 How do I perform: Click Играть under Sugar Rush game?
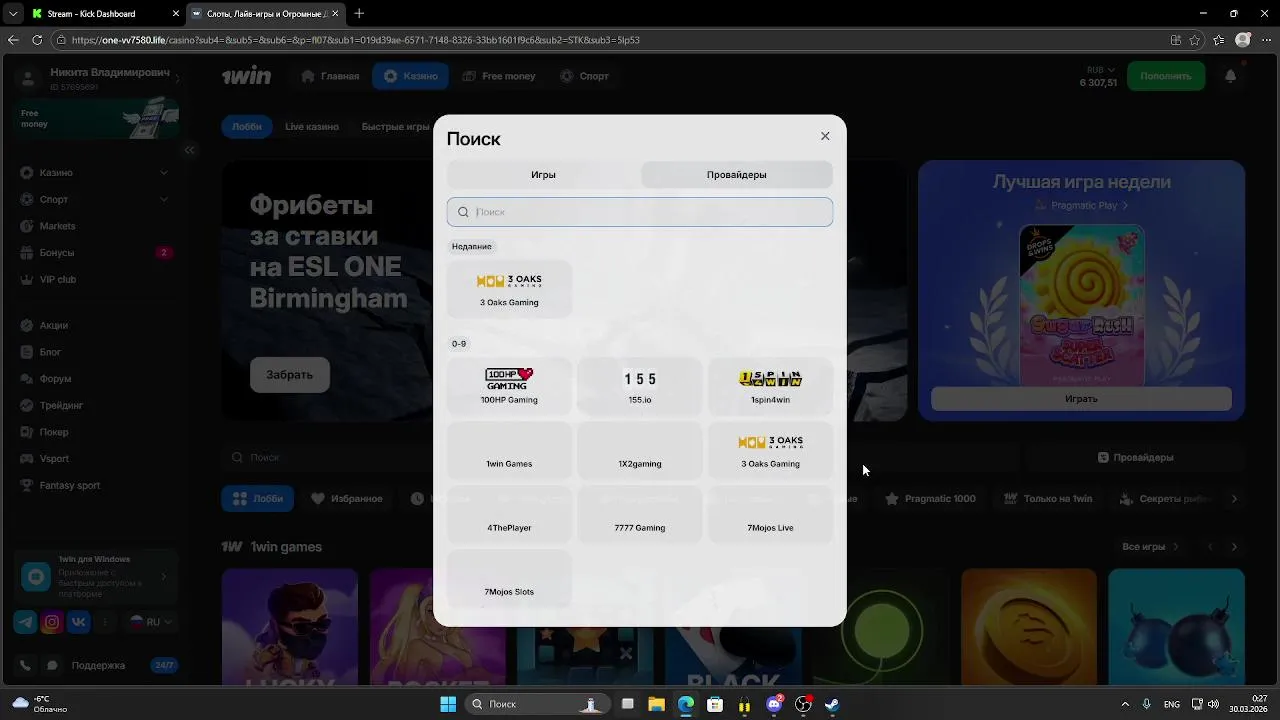[x=1081, y=398]
